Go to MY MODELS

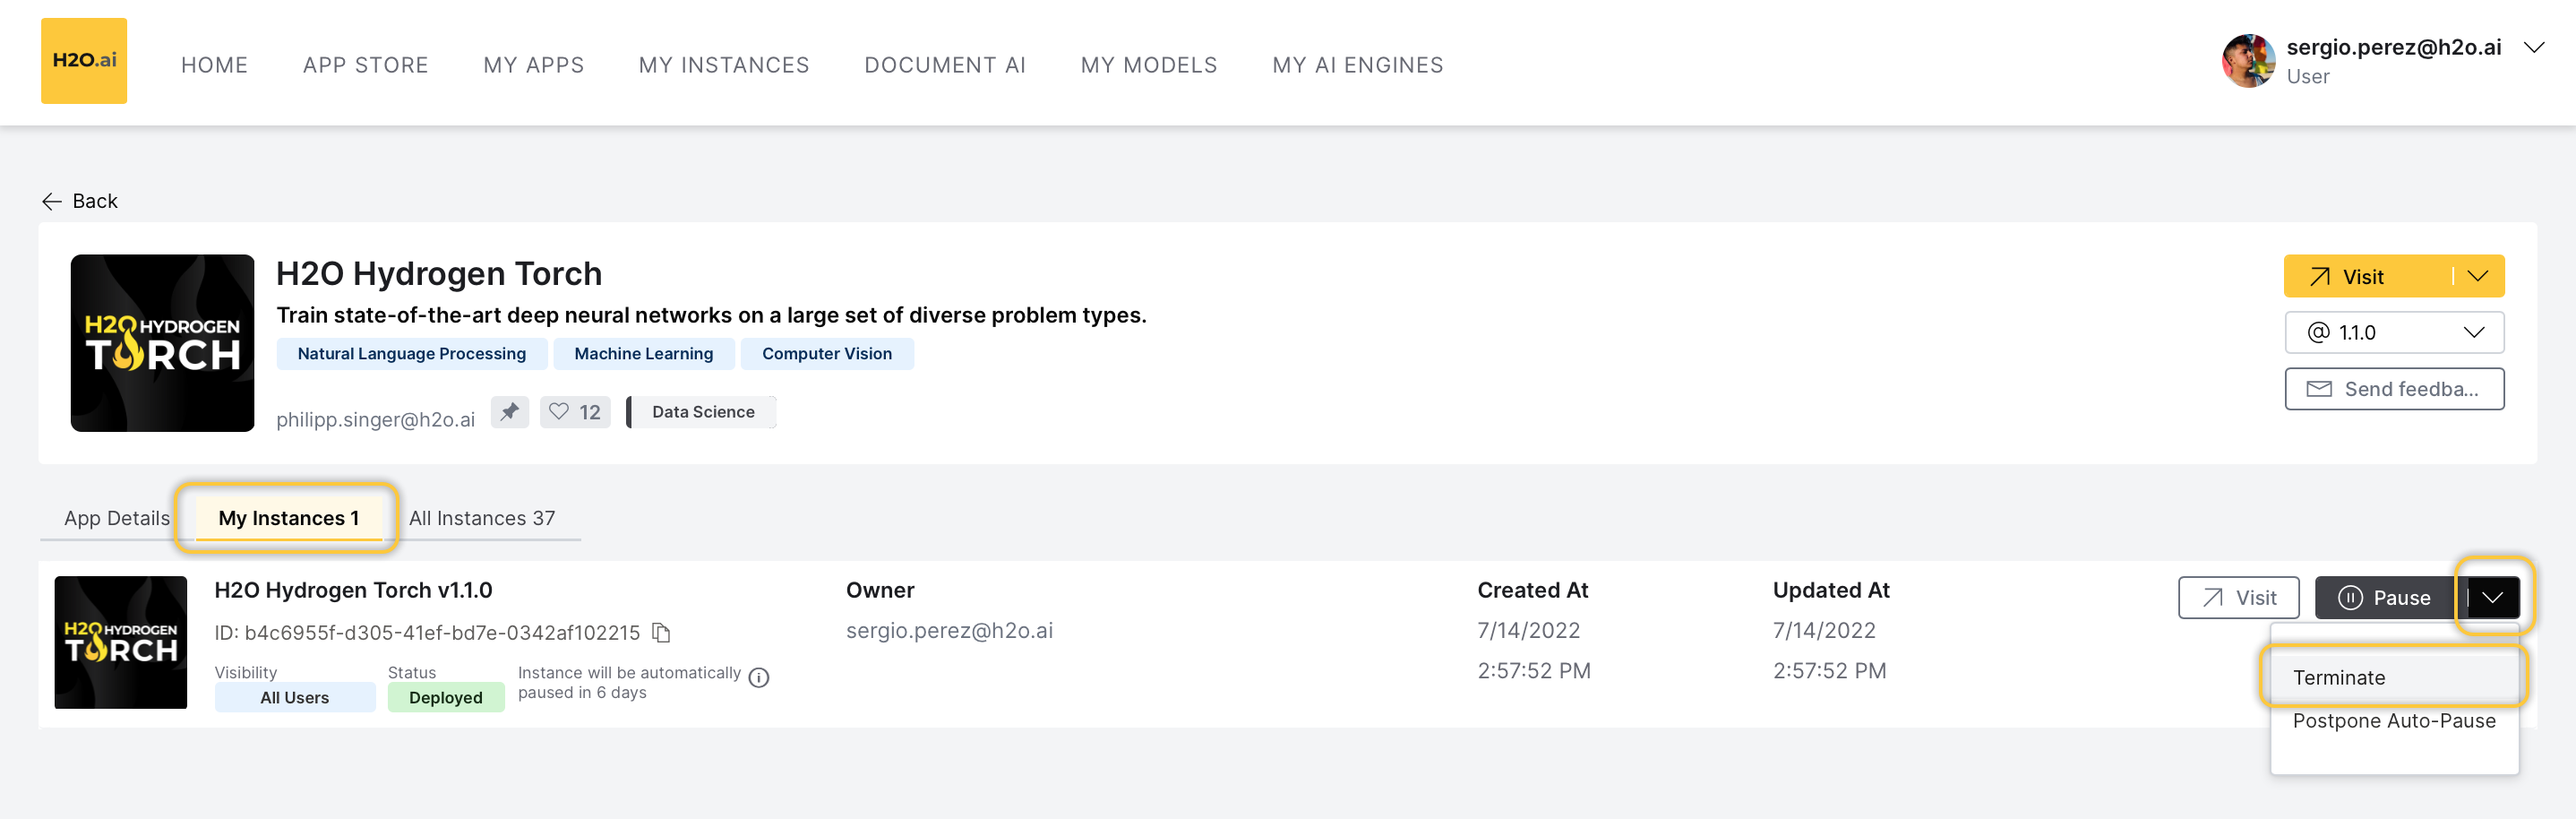[x=1149, y=65]
